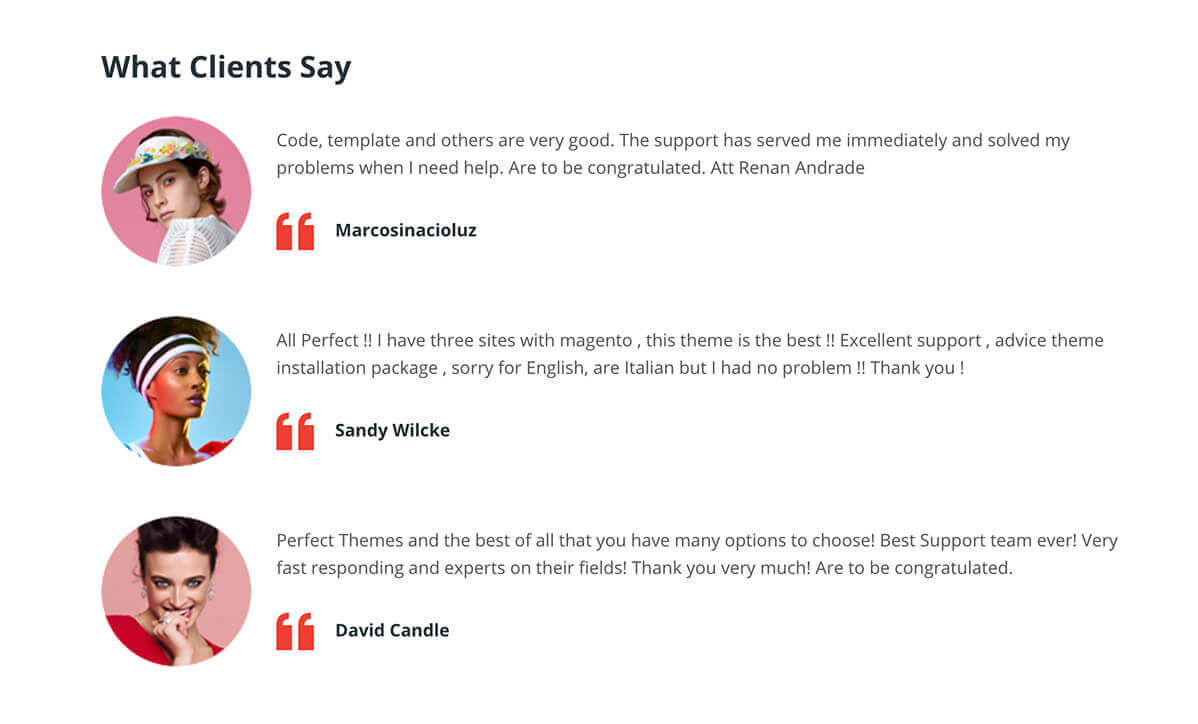Click "installation package" in Sandy's testimonial

pos(356,368)
